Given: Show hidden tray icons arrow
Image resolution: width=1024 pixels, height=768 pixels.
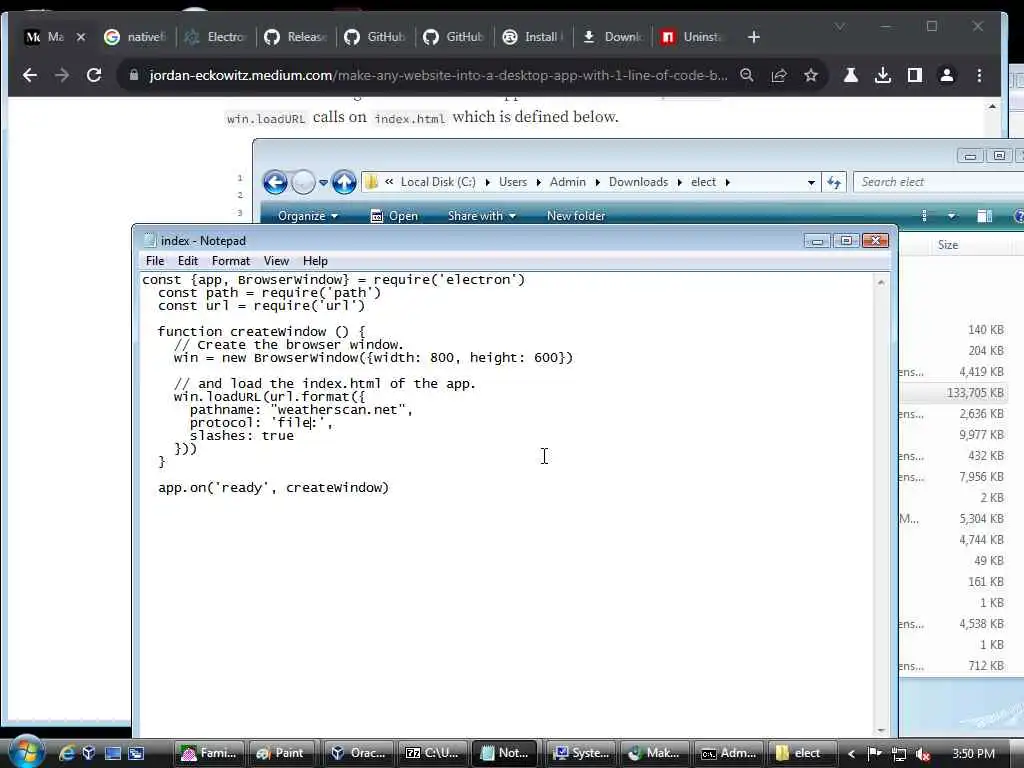Looking at the screenshot, I should [851, 754].
